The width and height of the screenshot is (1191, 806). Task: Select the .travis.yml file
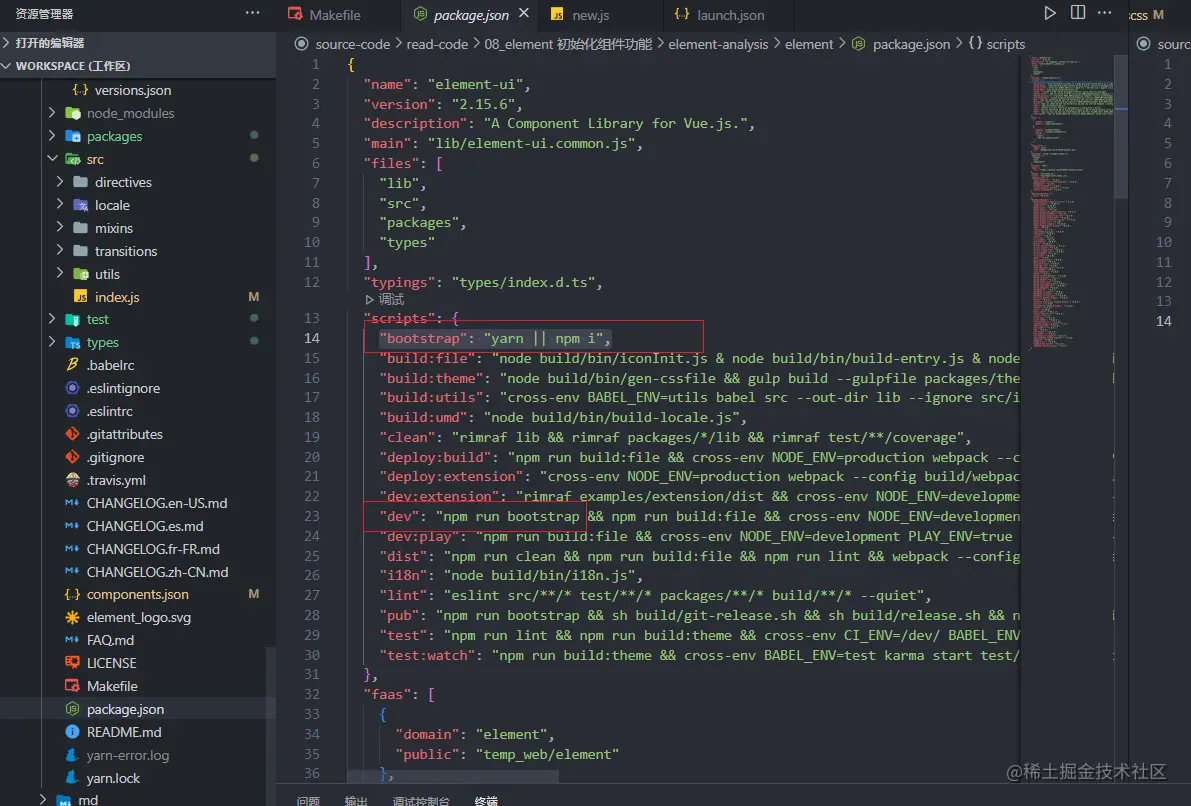pyautogui.click(x=115, y=480)
